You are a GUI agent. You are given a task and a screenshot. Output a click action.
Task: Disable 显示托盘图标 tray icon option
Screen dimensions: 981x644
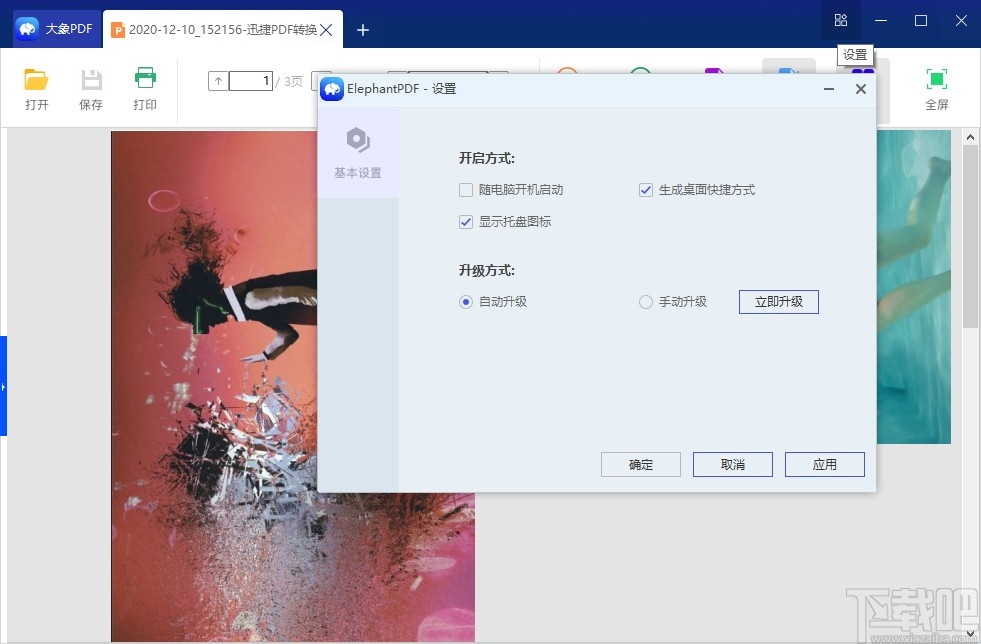(466, 221)
